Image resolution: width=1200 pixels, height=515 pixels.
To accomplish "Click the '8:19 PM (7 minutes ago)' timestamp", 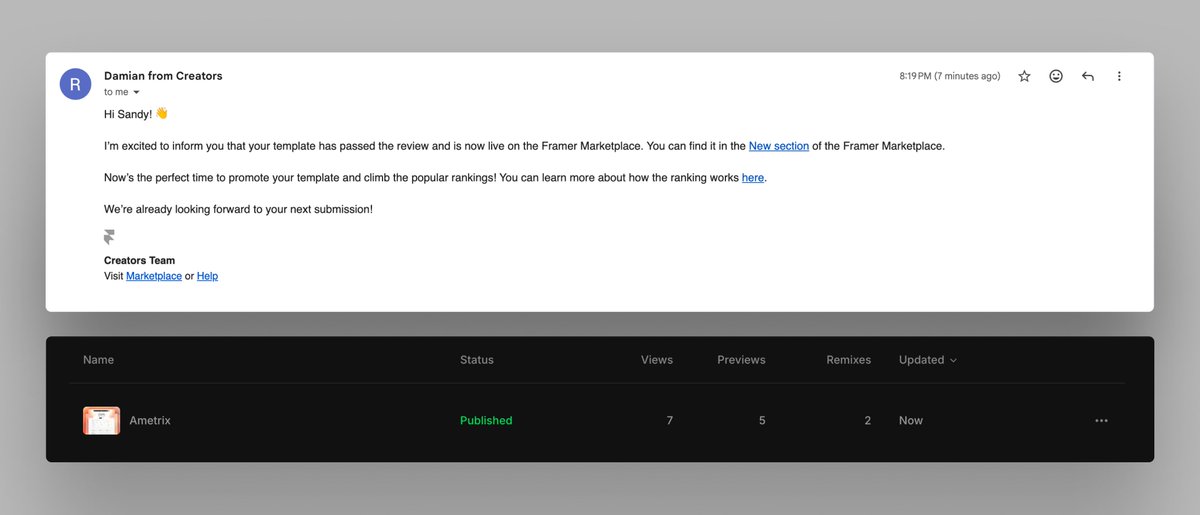I will (950, 76).
